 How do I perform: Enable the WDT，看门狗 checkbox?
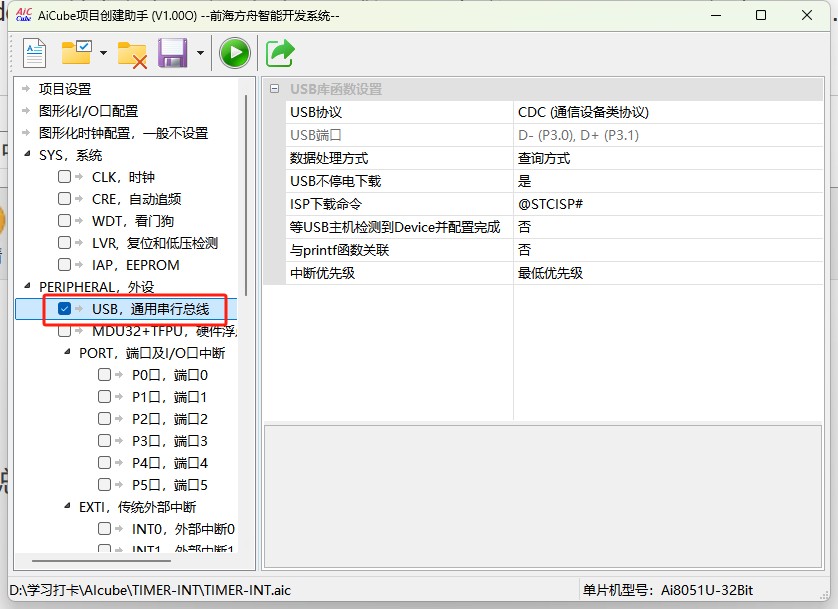(x=64, y=221)
